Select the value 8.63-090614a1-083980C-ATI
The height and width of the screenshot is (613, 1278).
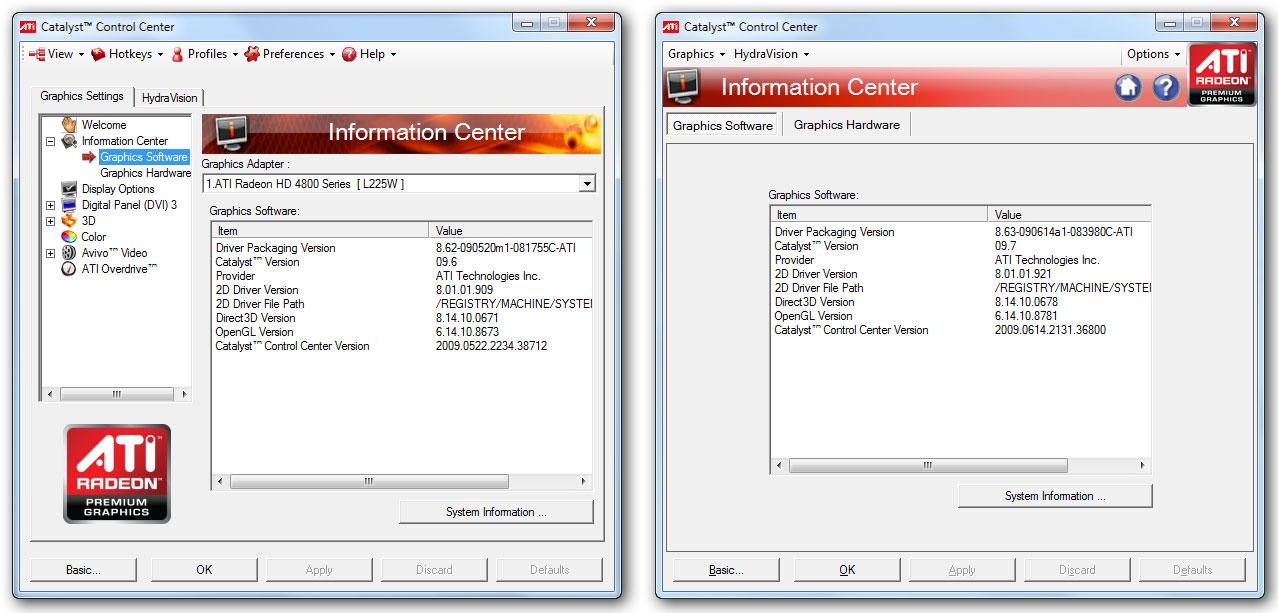pos(1064,232)
